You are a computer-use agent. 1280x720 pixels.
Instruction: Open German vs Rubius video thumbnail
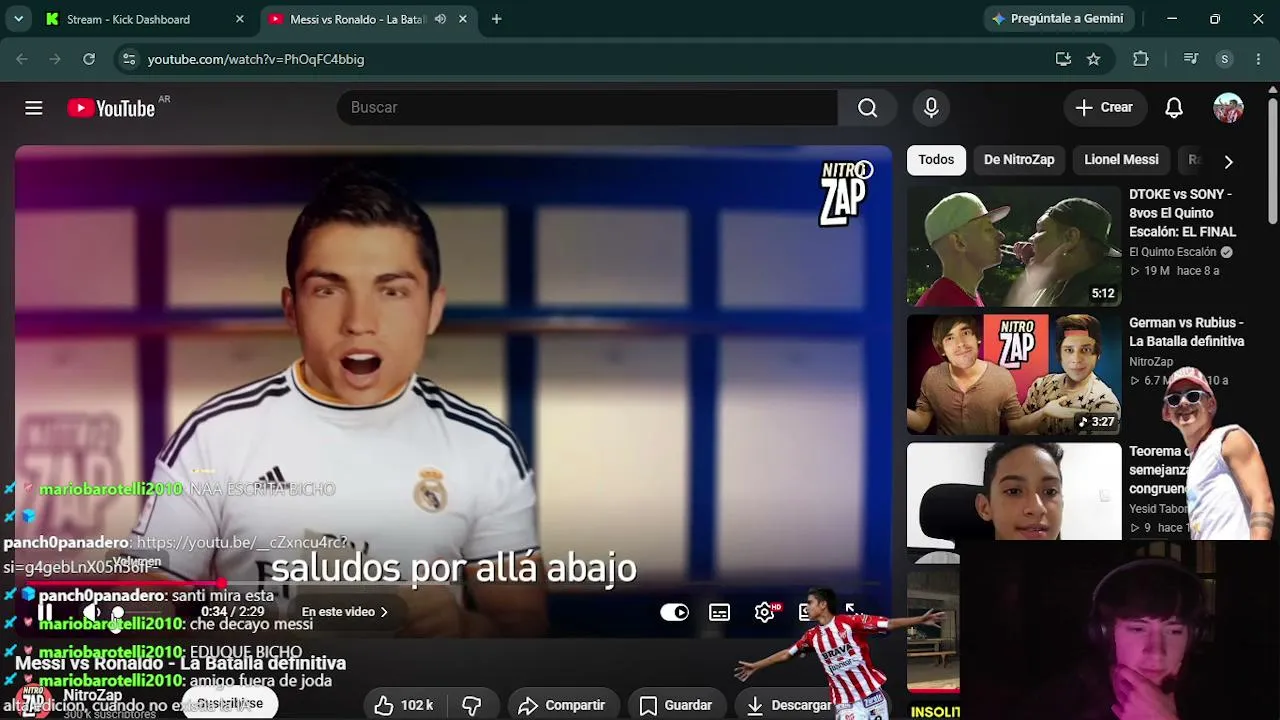tap(1014, 375)
